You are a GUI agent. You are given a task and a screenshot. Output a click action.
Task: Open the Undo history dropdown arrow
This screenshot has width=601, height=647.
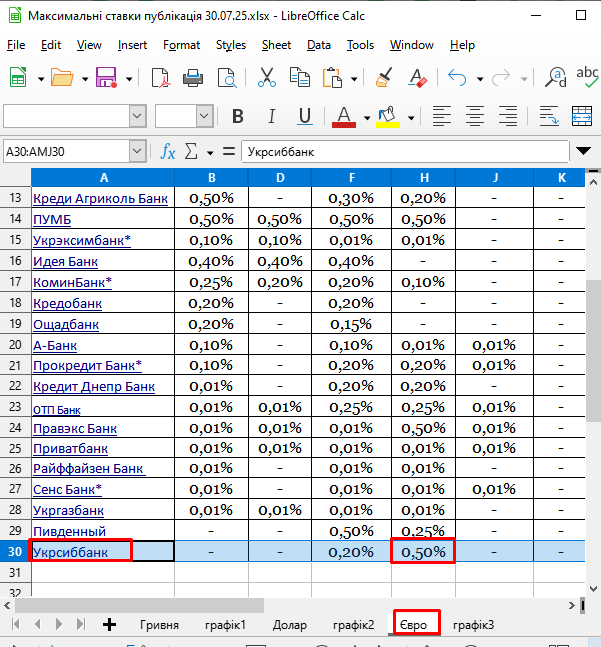480,79
